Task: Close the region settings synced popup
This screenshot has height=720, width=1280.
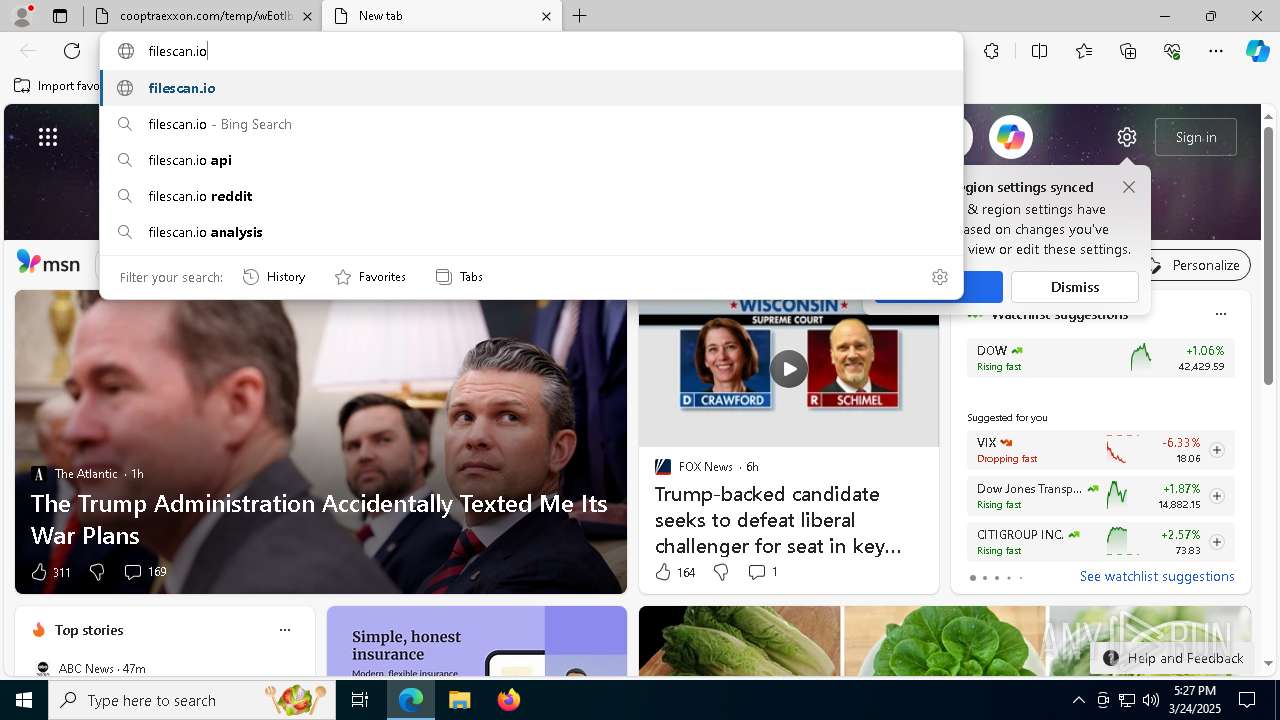Action: pyautogui.click(x=1129, y=187)
